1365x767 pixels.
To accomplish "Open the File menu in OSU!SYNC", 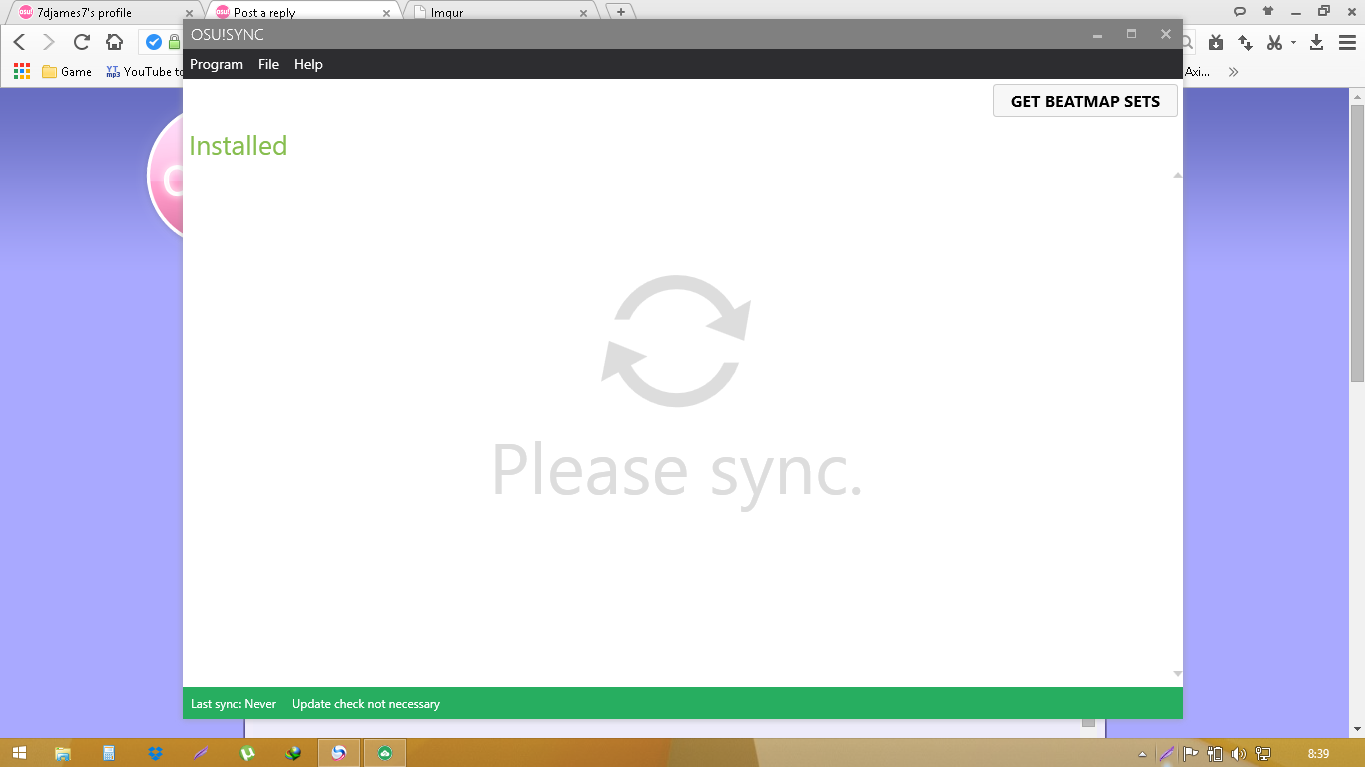I will tap(268, 64).
